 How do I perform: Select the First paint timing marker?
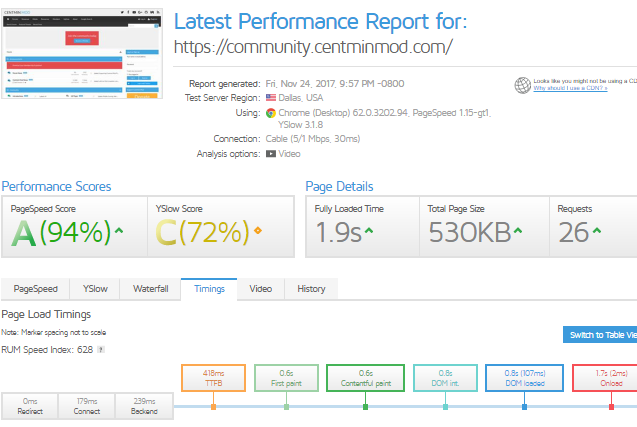point(286,378)
